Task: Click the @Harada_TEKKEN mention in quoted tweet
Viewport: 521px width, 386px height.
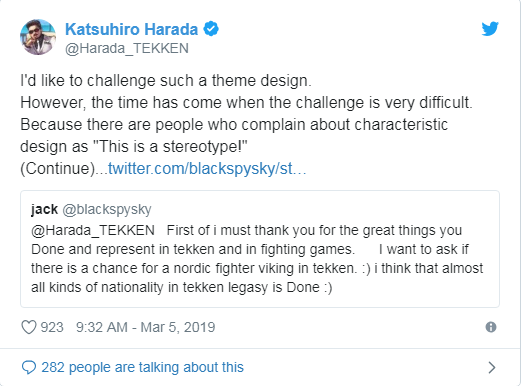Action: pyautogui.click(x=93, y=230)
